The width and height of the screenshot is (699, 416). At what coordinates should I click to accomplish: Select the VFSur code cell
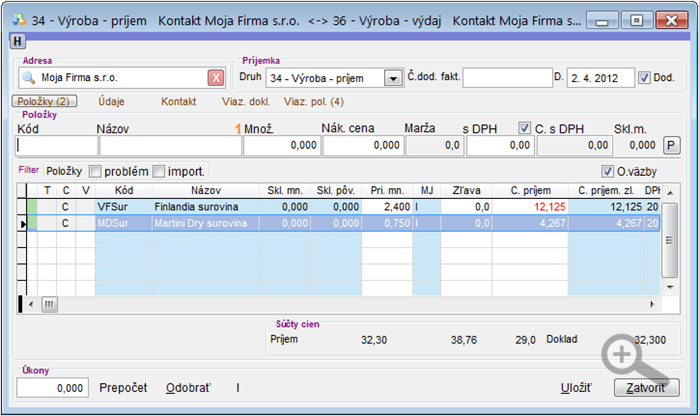123,207
